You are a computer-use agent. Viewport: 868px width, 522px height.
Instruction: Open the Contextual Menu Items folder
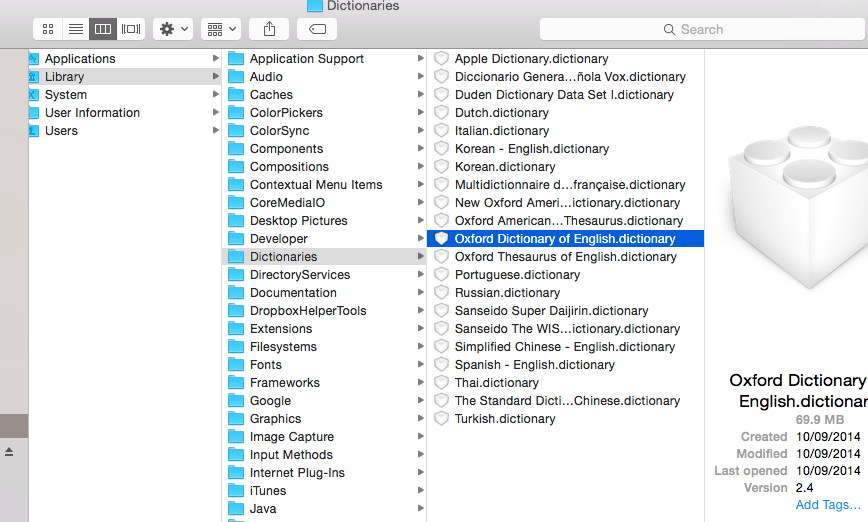coord(324,184)
